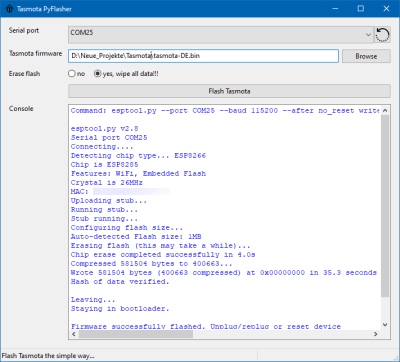400x362 pixels.
Task: Click console line "Staying in bootloader."
Action: [x=120, y=309]
